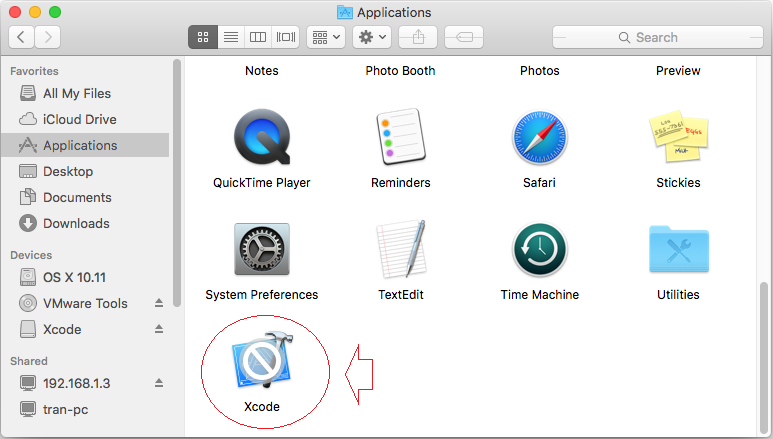Go back with the back arrow
This screenshot has height=439, width=773.
(x=21, y=37)
